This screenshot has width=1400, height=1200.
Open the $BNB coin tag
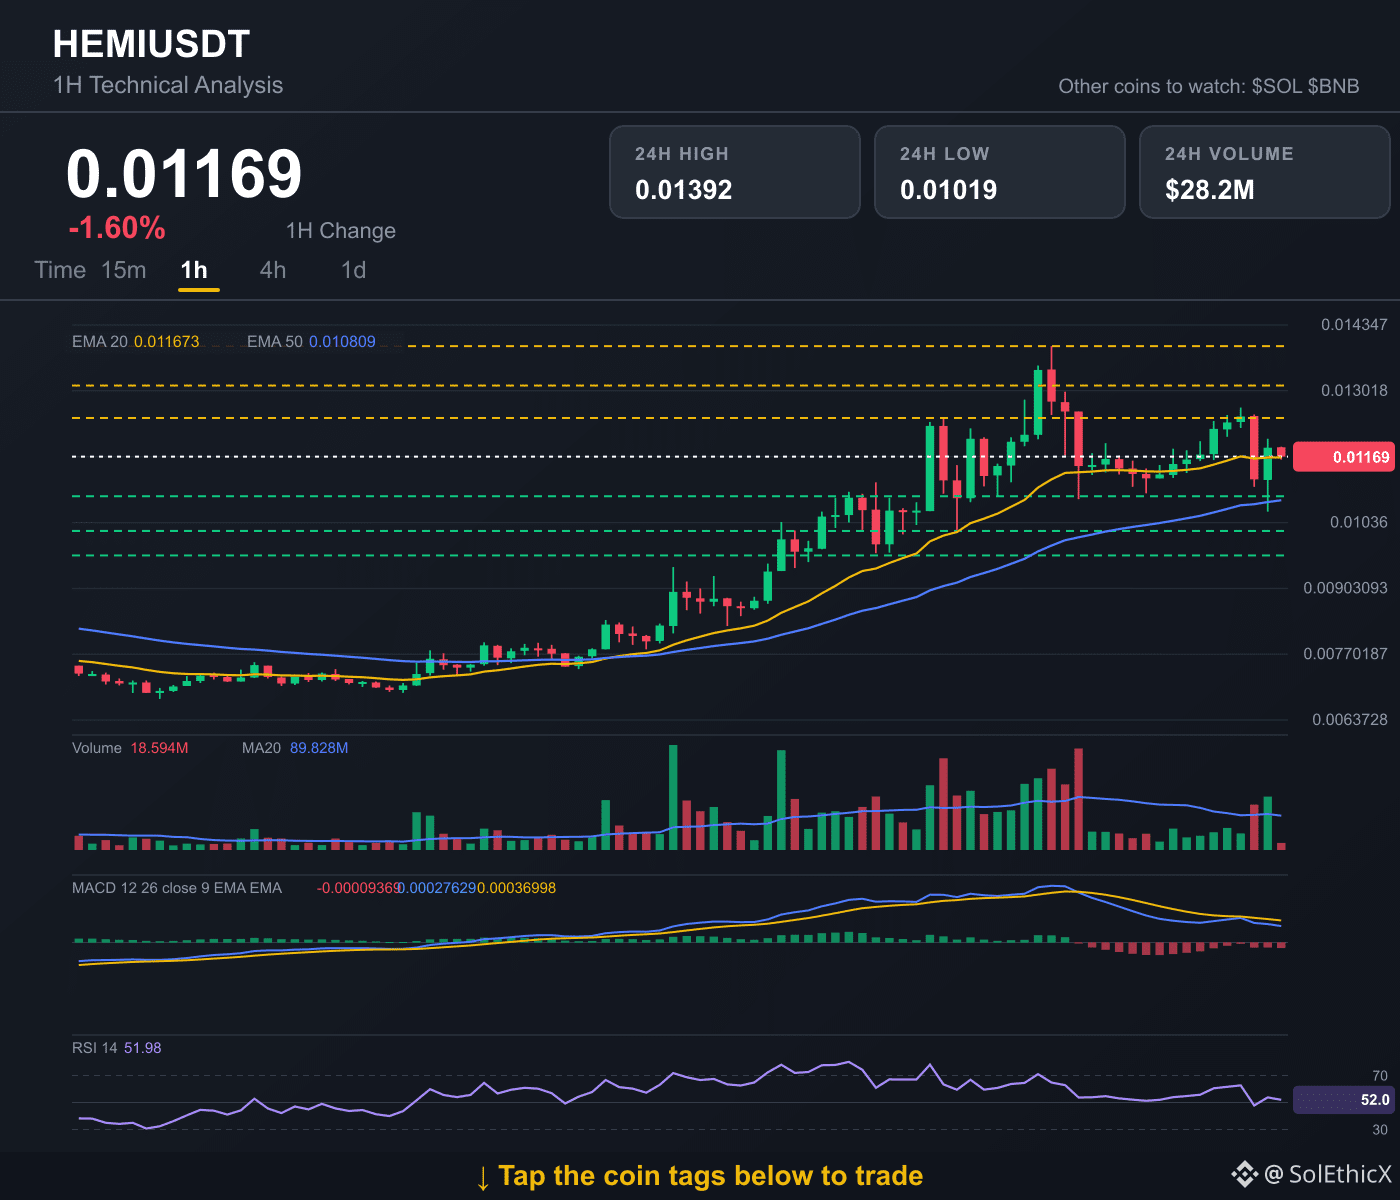1334,86
